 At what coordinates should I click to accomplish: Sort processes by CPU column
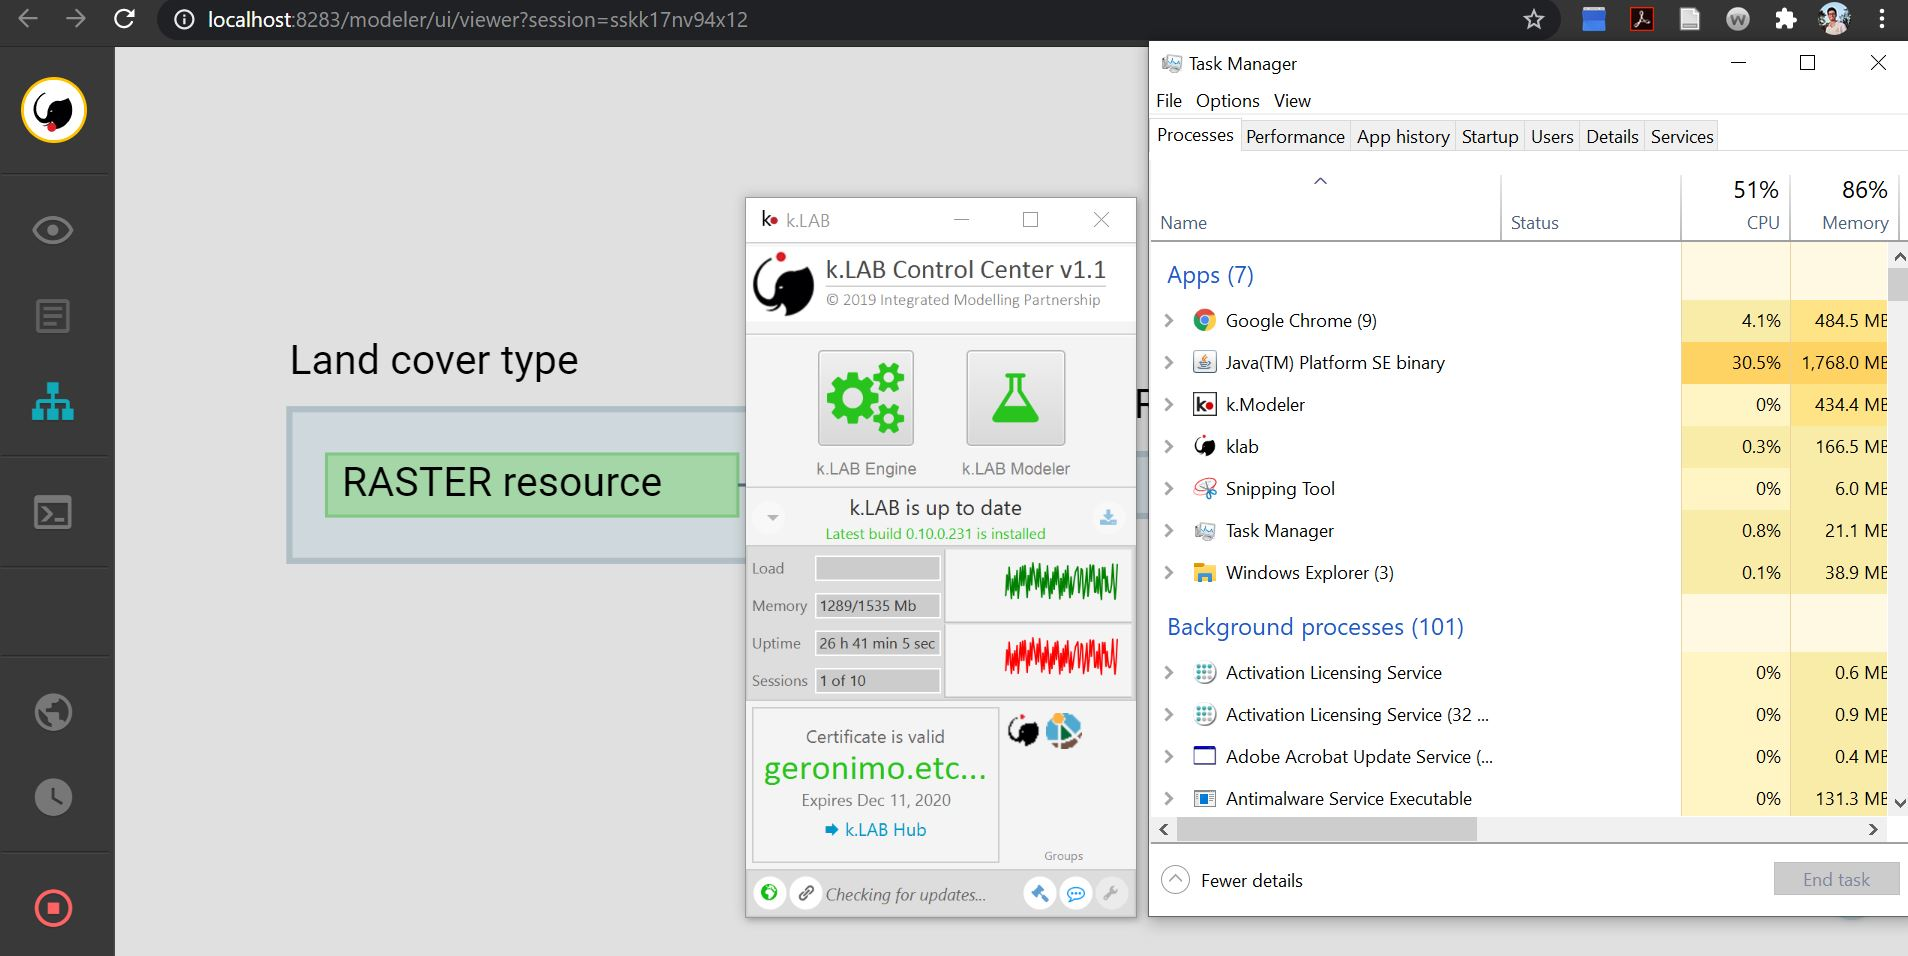(1735, 207)
